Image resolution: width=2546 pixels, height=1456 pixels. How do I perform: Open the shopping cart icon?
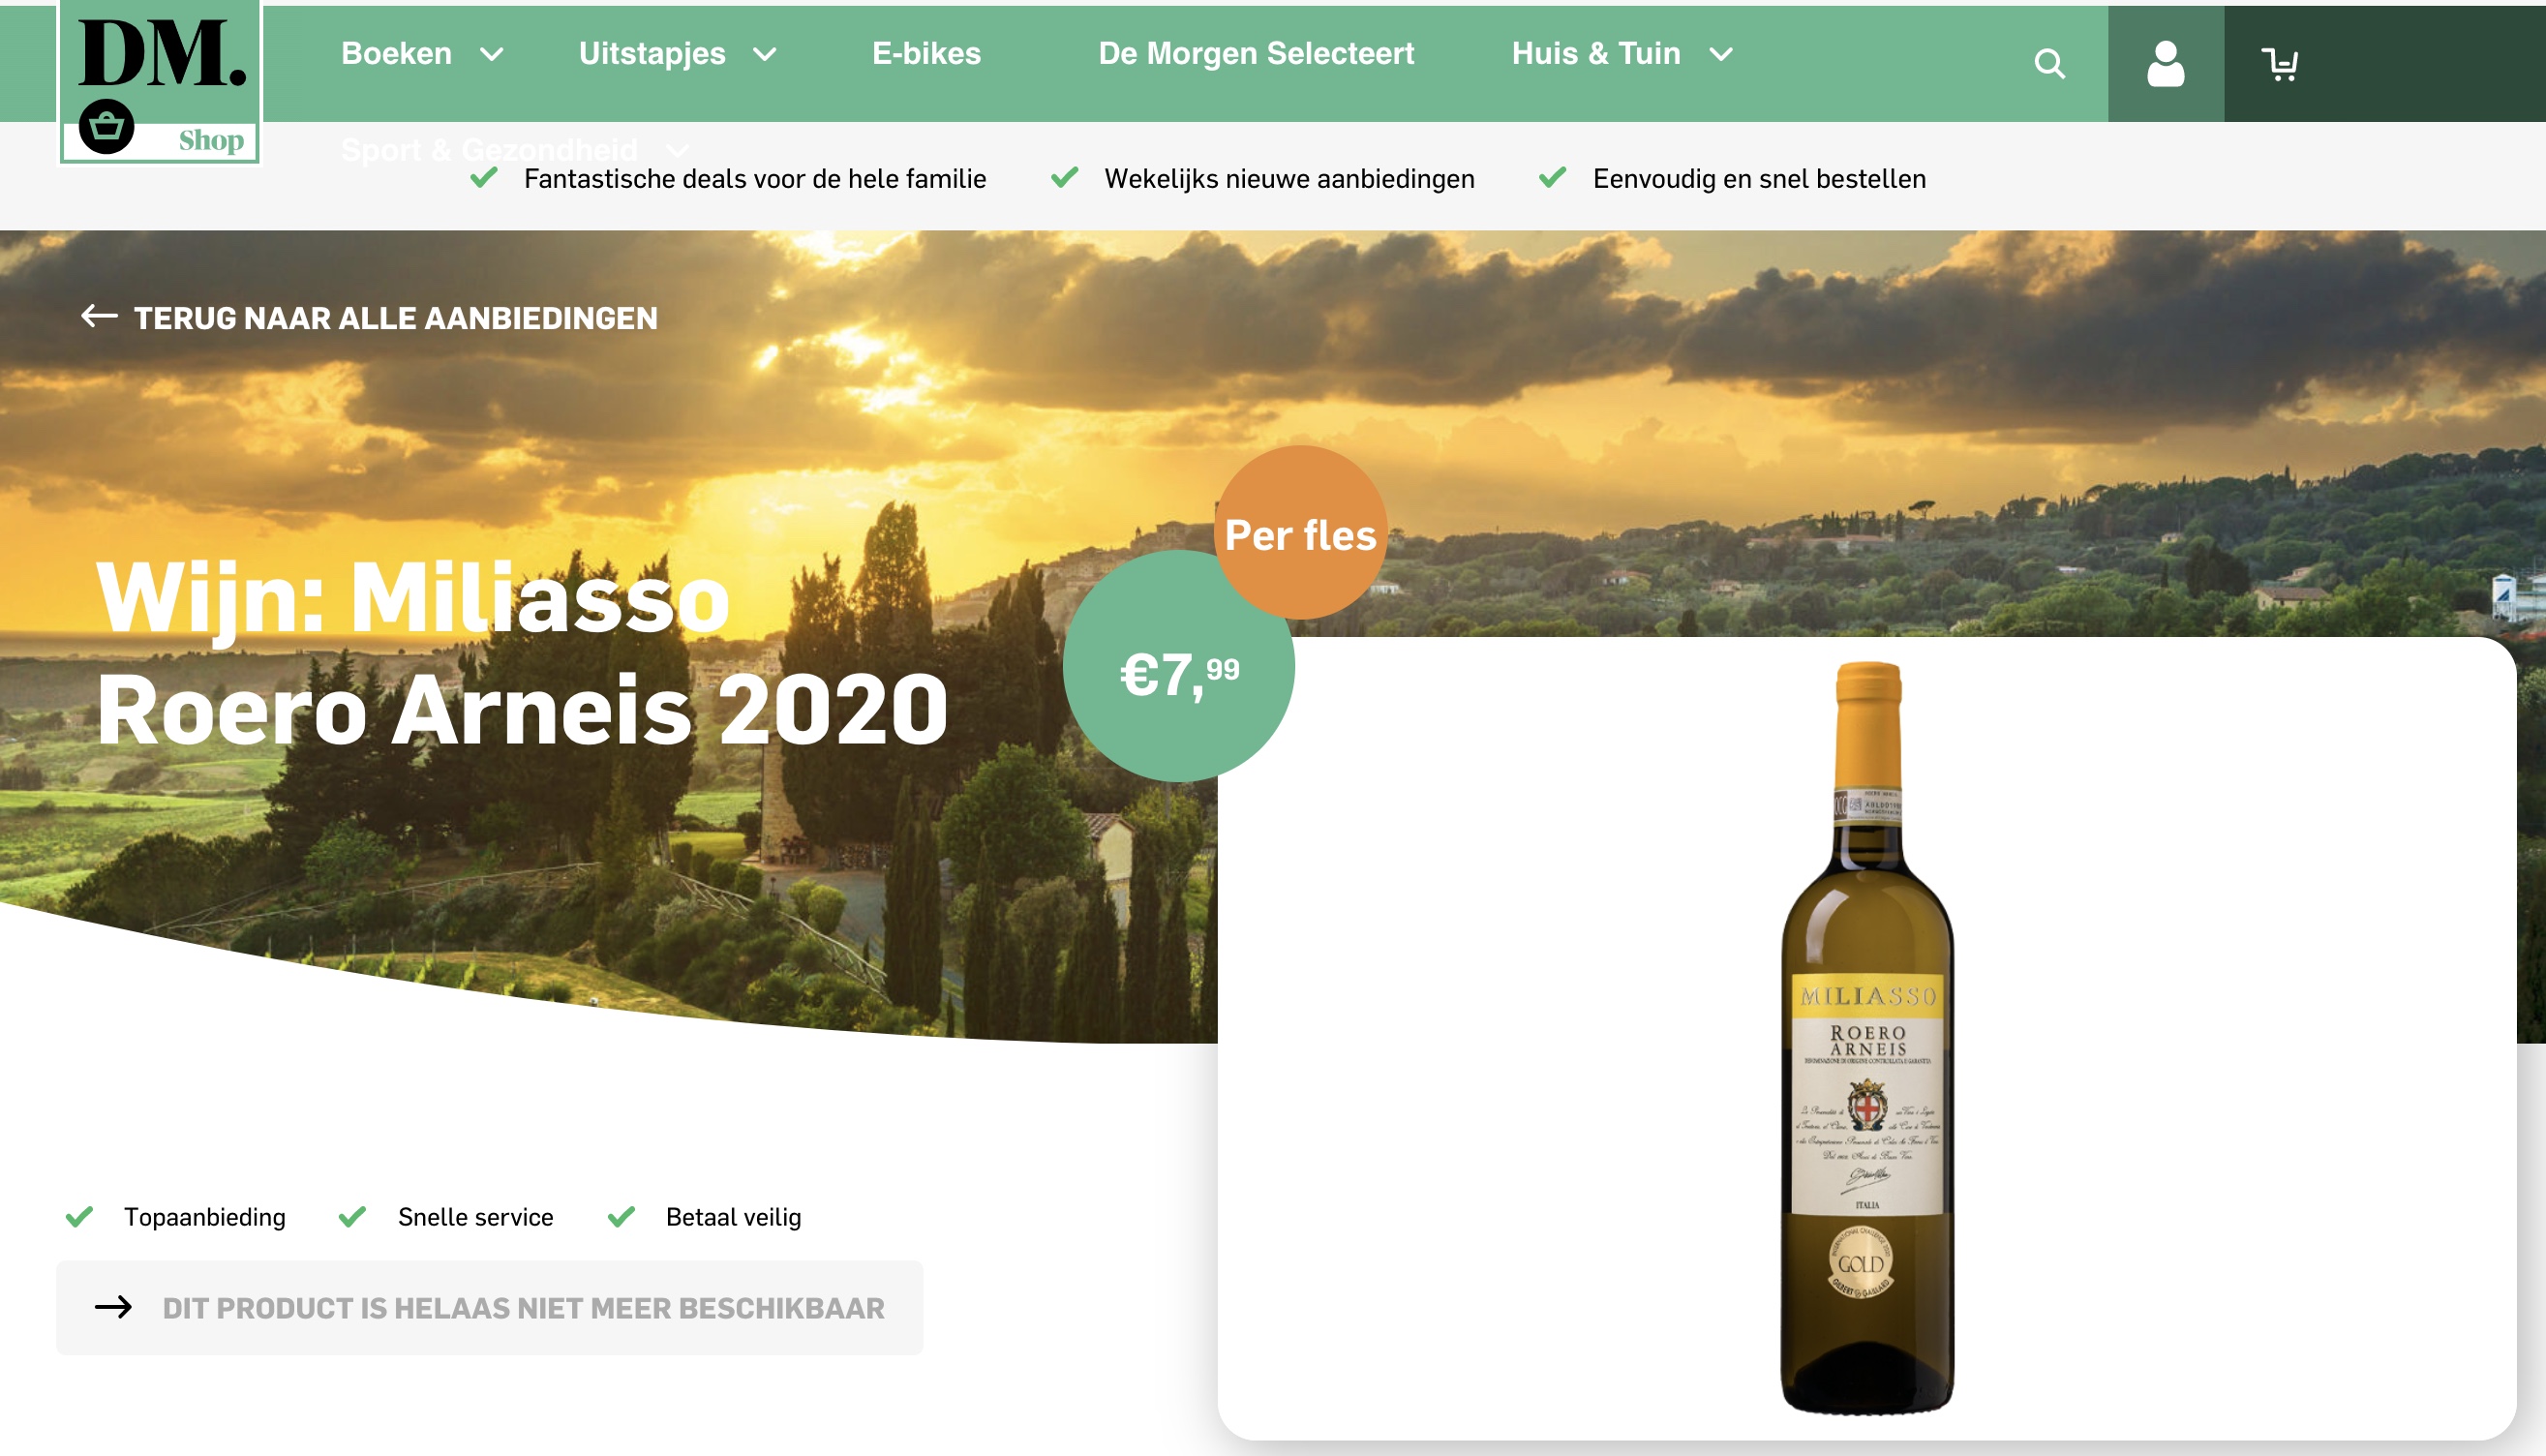(x=2279, y=64)
